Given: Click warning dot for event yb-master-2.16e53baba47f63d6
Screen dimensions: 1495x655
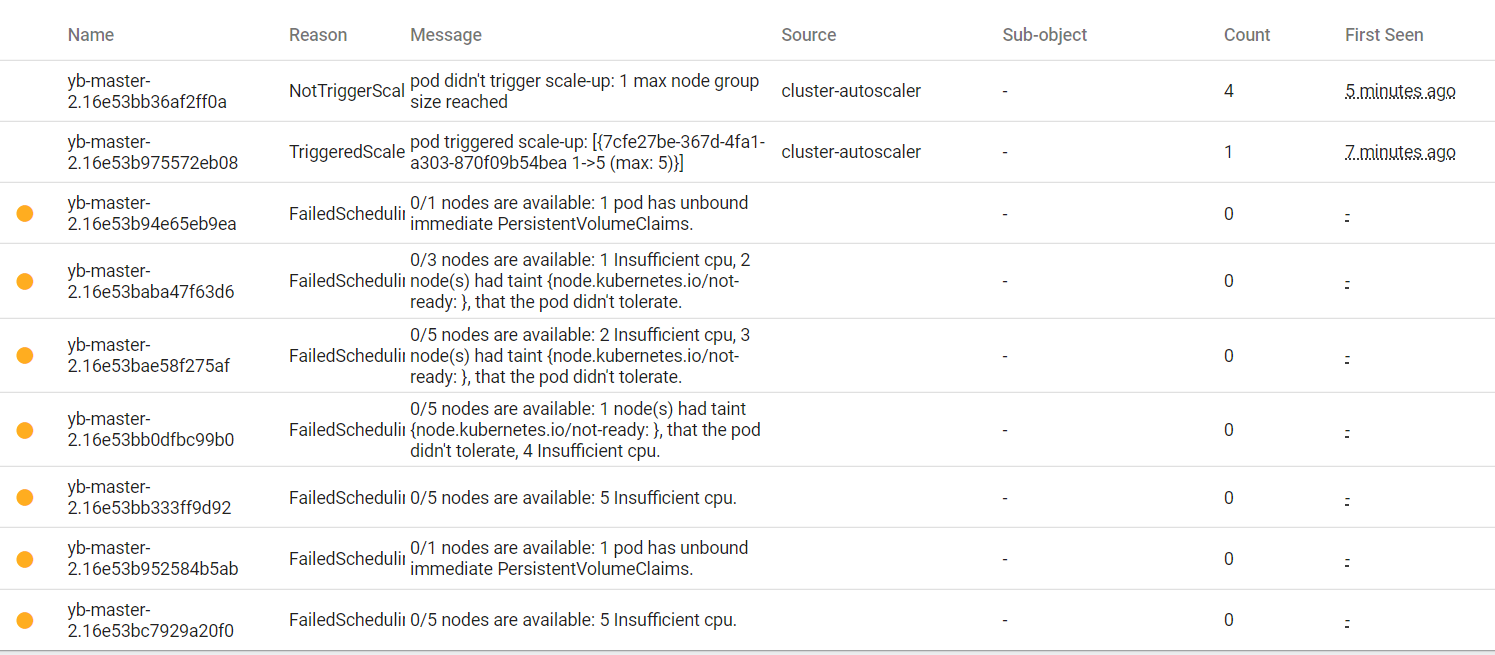Looking at the screenshot, I should tap(25, 281).
